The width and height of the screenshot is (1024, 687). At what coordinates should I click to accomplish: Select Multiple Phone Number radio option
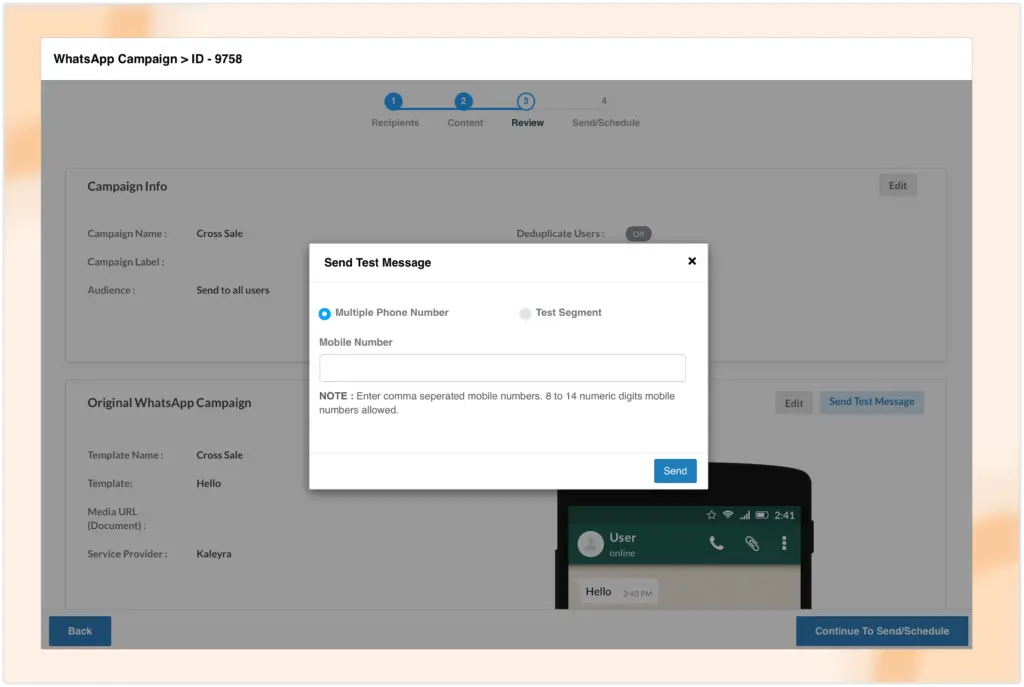(325, 314)
